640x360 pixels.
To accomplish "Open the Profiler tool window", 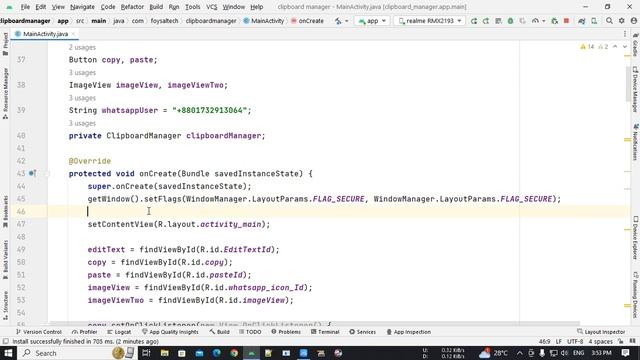I will coord(84,332).
